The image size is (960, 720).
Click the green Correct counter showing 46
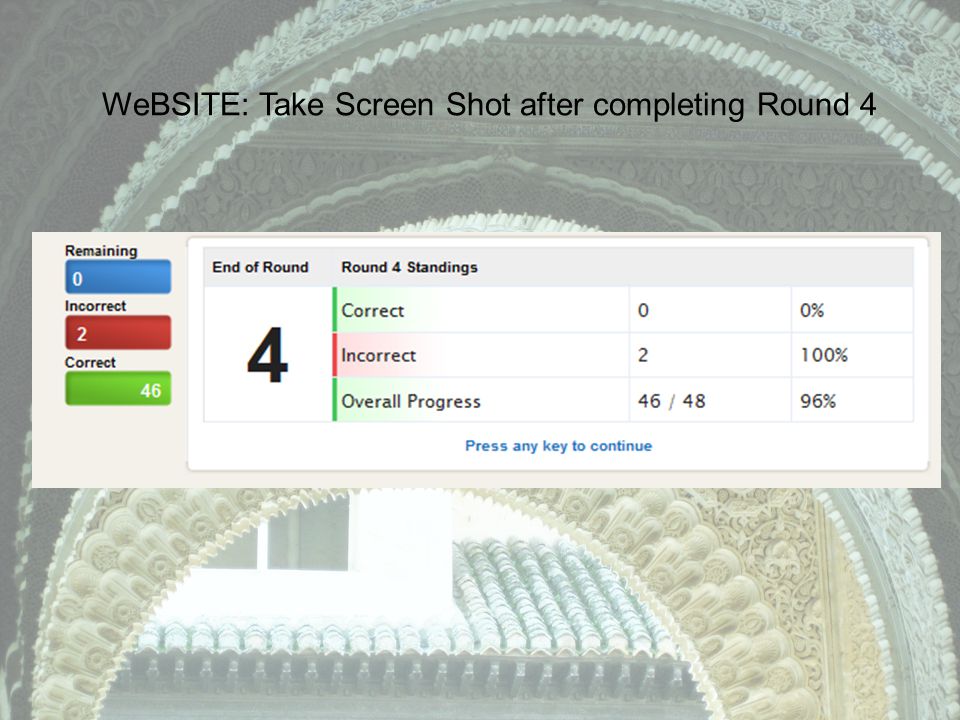pos(118,388)
